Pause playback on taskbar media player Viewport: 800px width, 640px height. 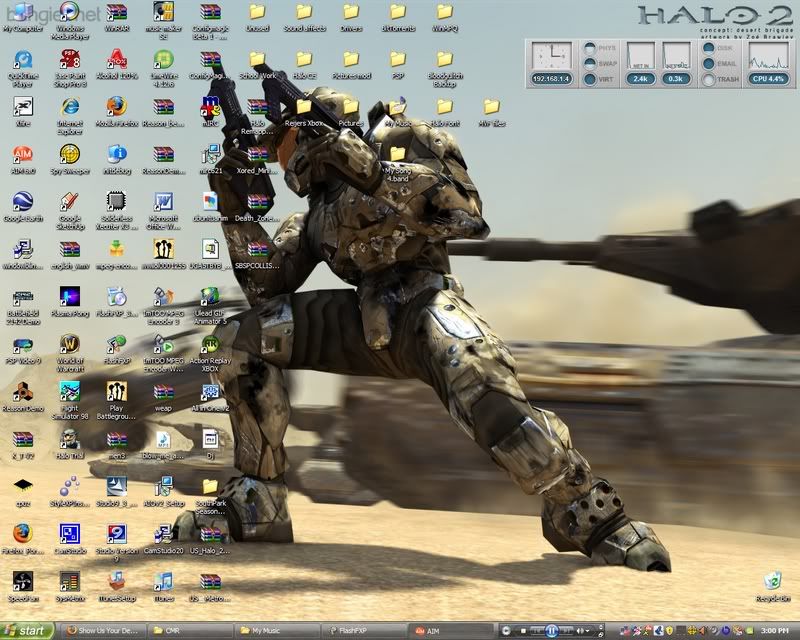tap(552, 631)
